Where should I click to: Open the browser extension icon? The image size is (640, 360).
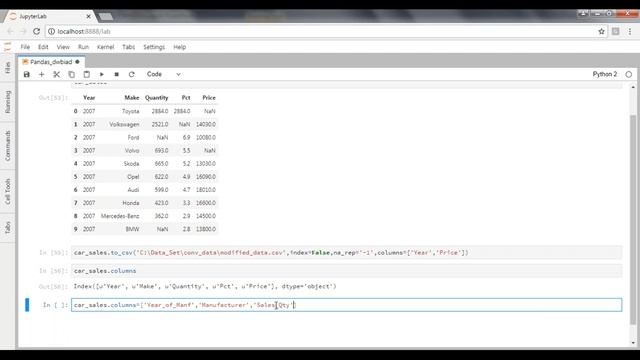coord(616,31)
